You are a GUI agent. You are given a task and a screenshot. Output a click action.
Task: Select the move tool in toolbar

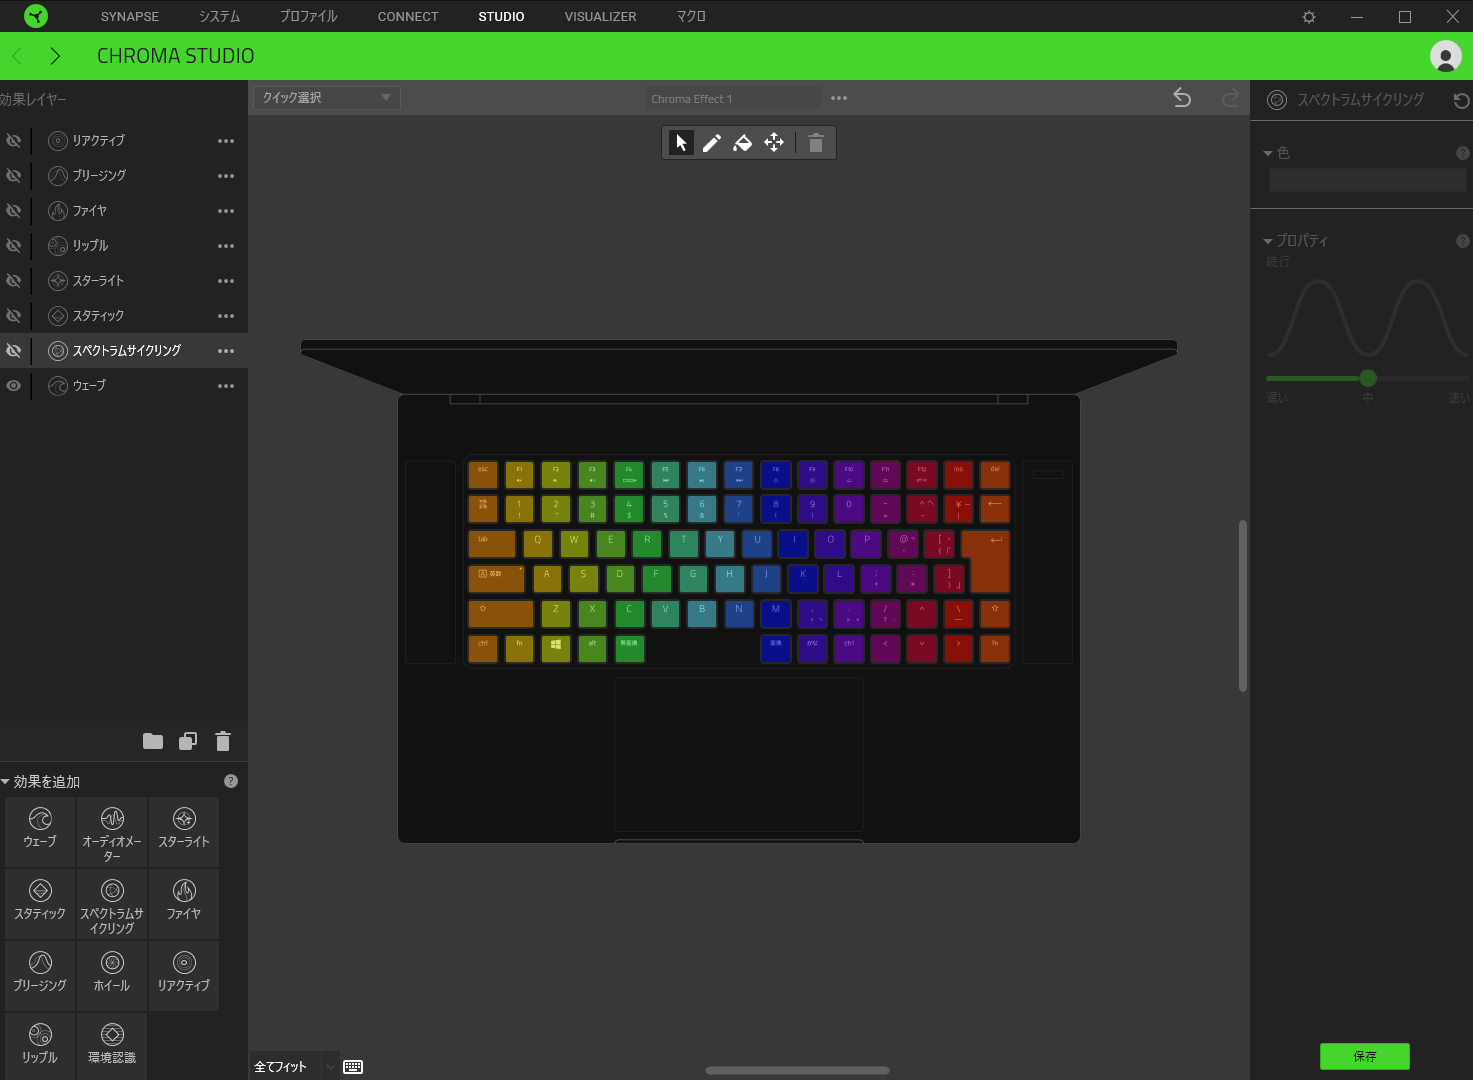pos(774,143)
